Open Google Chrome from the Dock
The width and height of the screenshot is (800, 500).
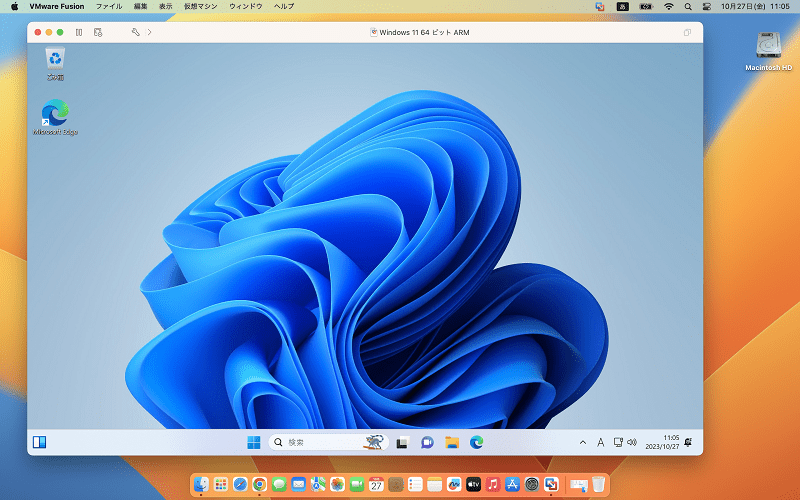259,484
